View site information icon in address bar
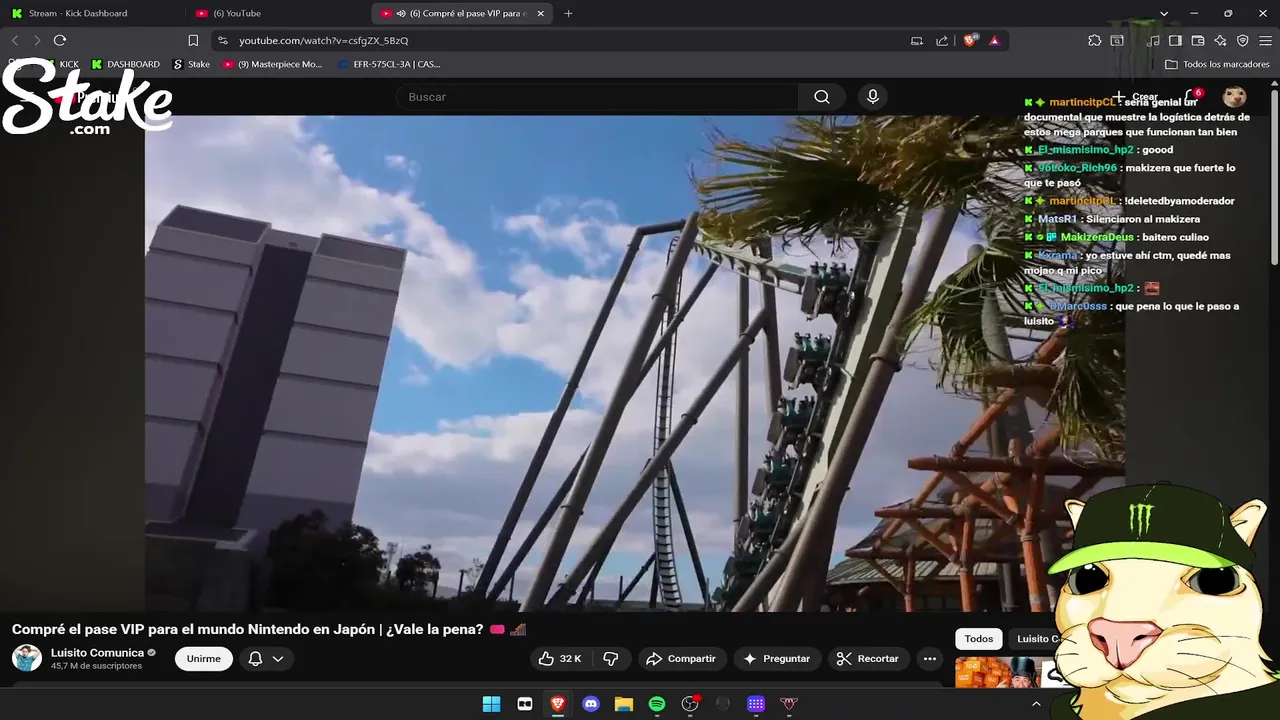The height and width of the screenshot is (720, 1280). tap(222, 40)
